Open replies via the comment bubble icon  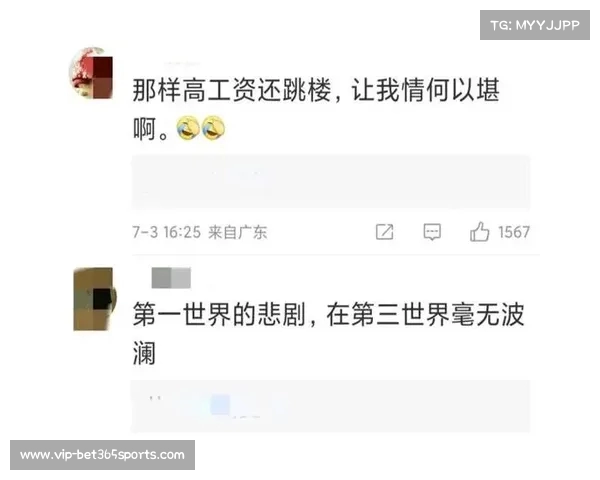click(x=432, y=232)
